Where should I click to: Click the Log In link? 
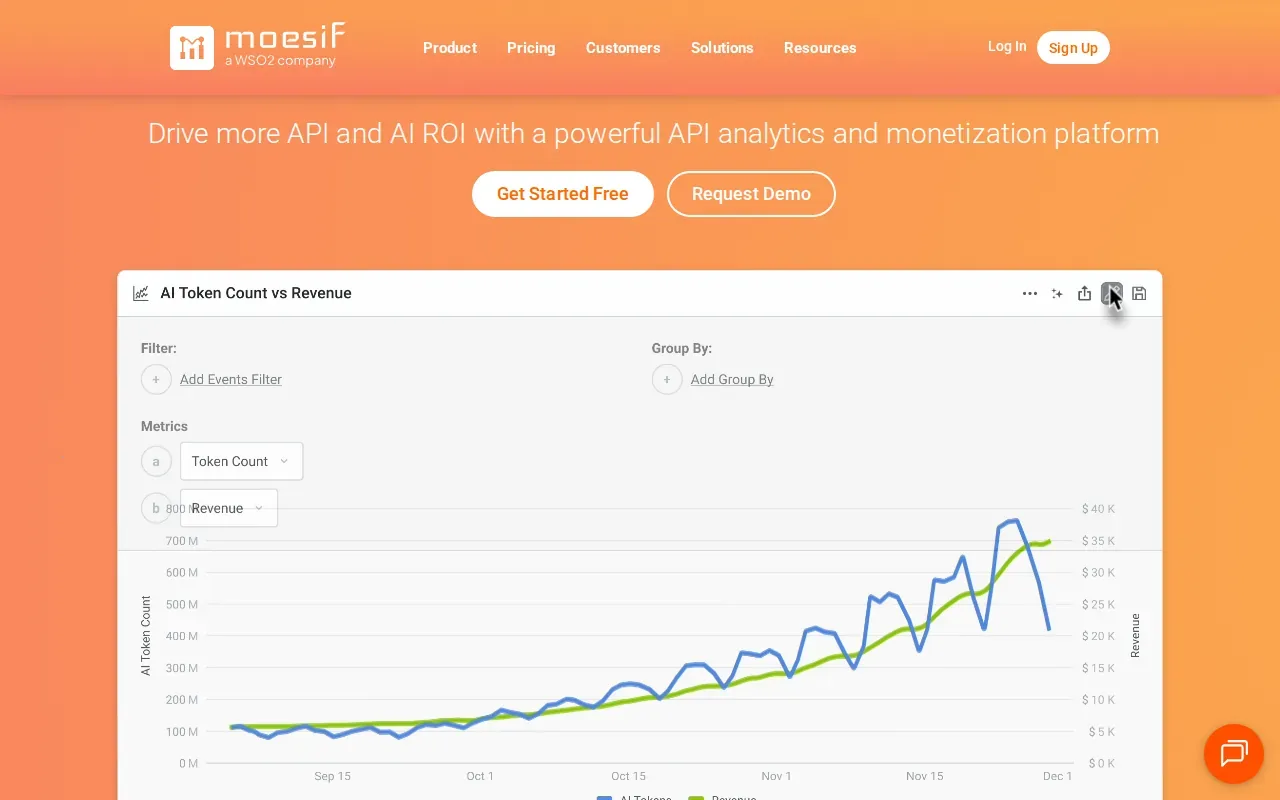point(1007,46)
